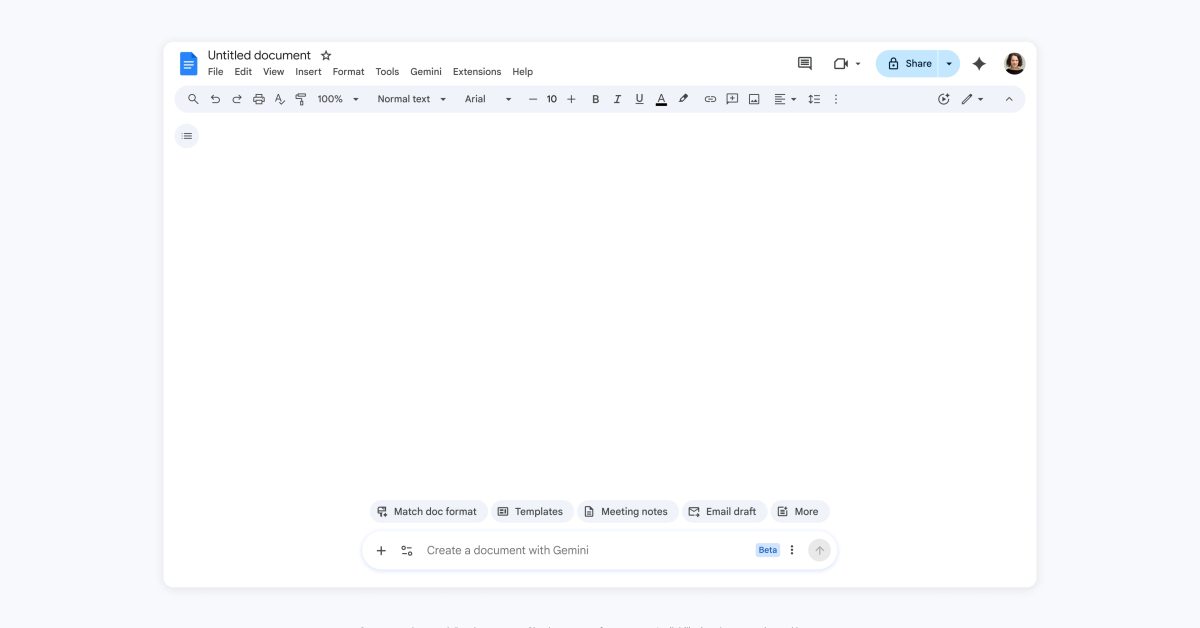
Task: Click the insert link icon
Action: (710, 99)
